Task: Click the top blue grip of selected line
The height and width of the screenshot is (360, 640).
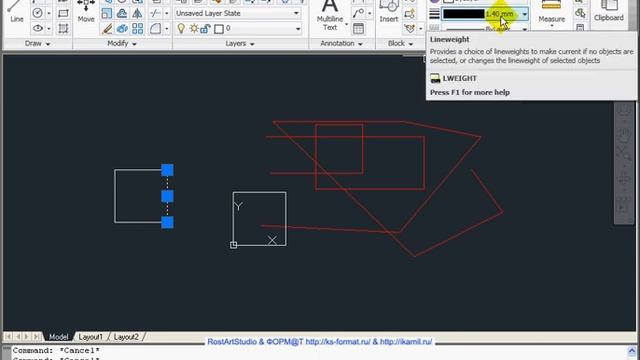Action: click(167, 170)
